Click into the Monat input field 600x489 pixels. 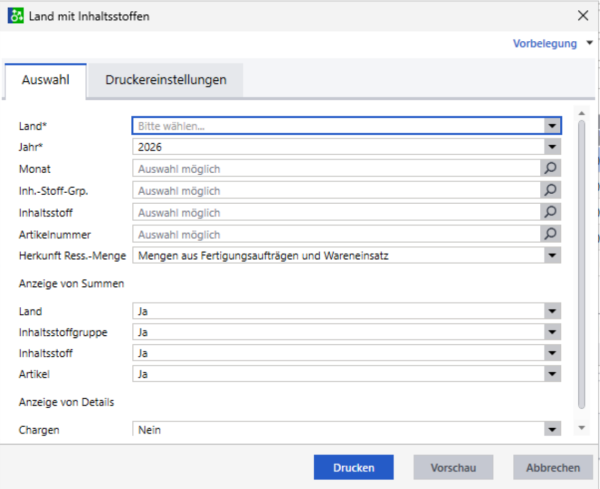pyautogui.click(x=336, y=169)
